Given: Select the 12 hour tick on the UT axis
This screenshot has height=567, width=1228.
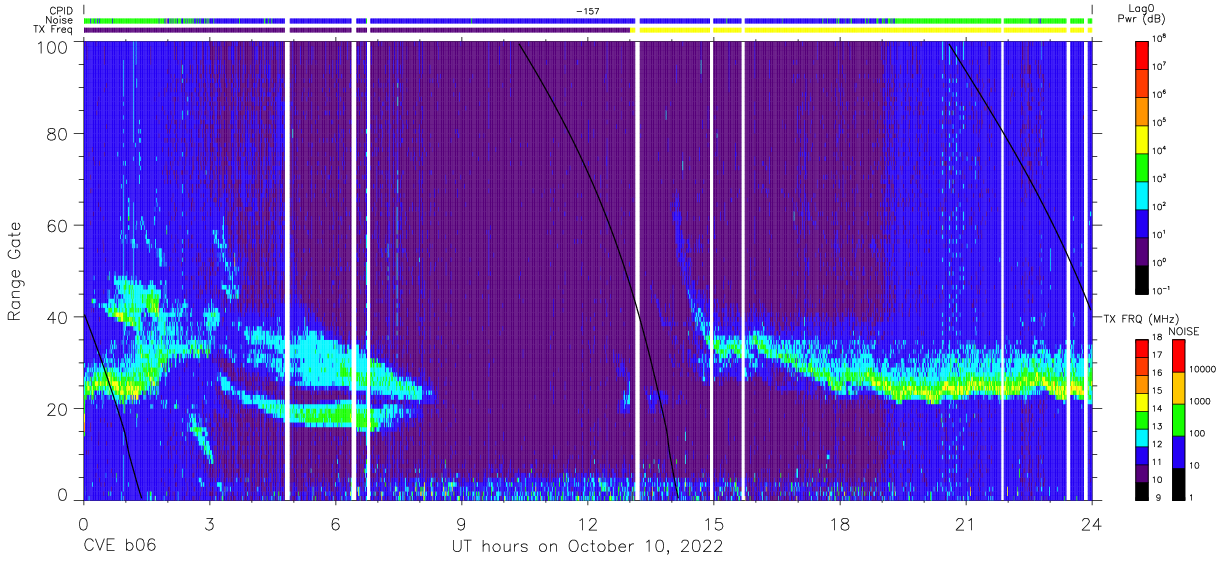Looking at the screenshot, I should pyautogui.click(x=588, y=523).
